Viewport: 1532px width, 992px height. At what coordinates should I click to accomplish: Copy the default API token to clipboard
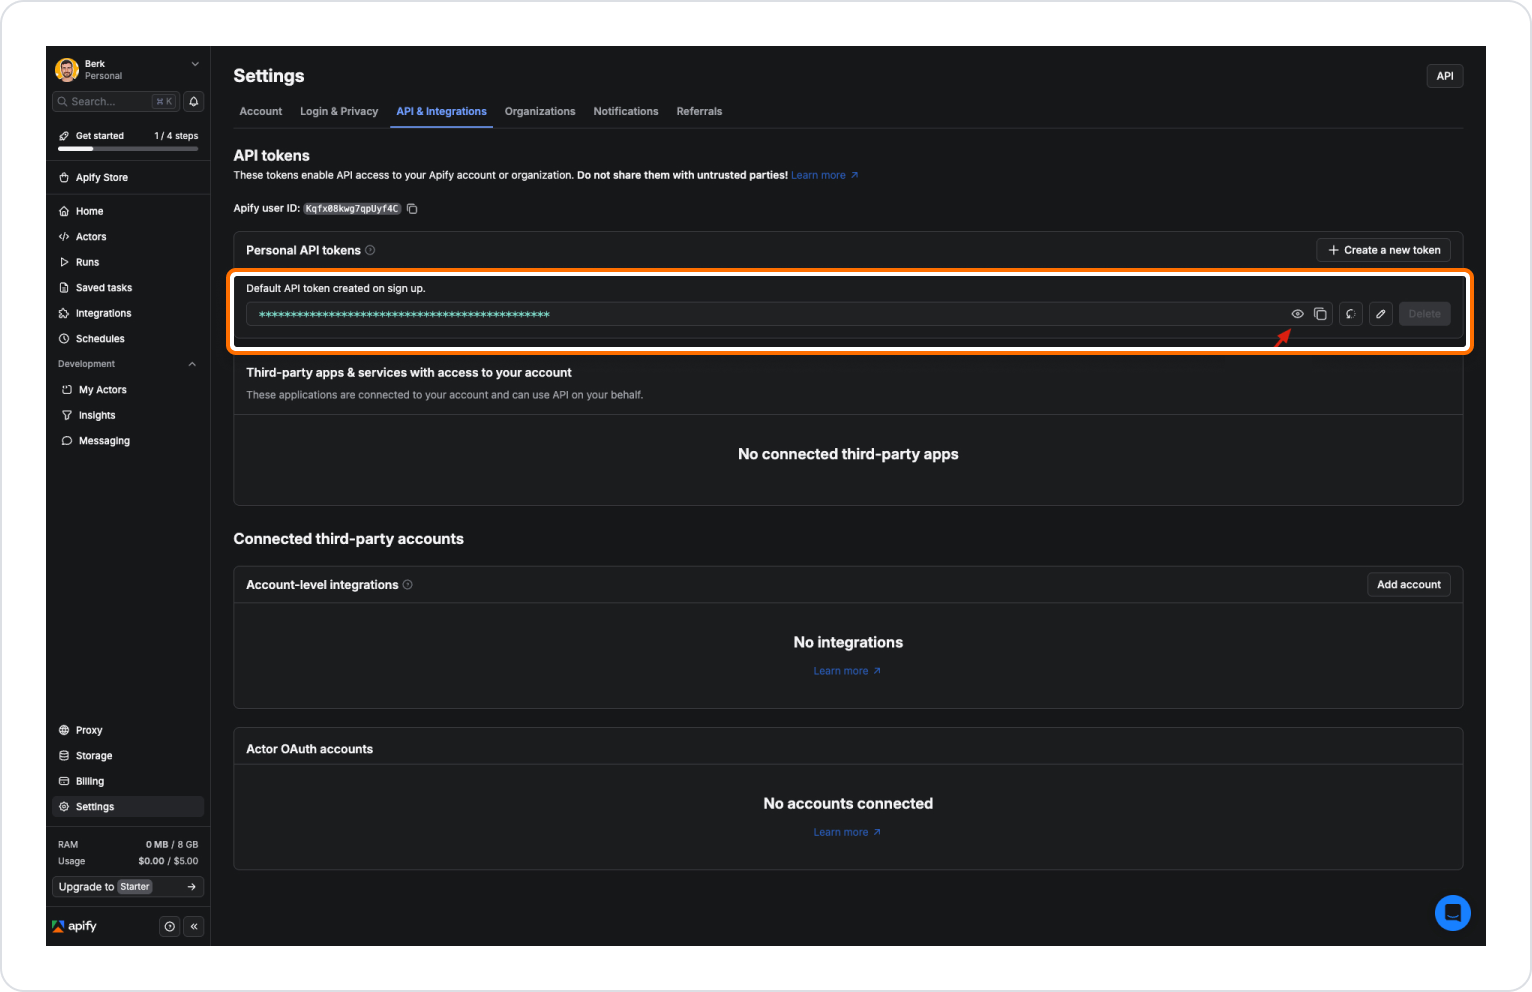click(x=1320, y=314)
